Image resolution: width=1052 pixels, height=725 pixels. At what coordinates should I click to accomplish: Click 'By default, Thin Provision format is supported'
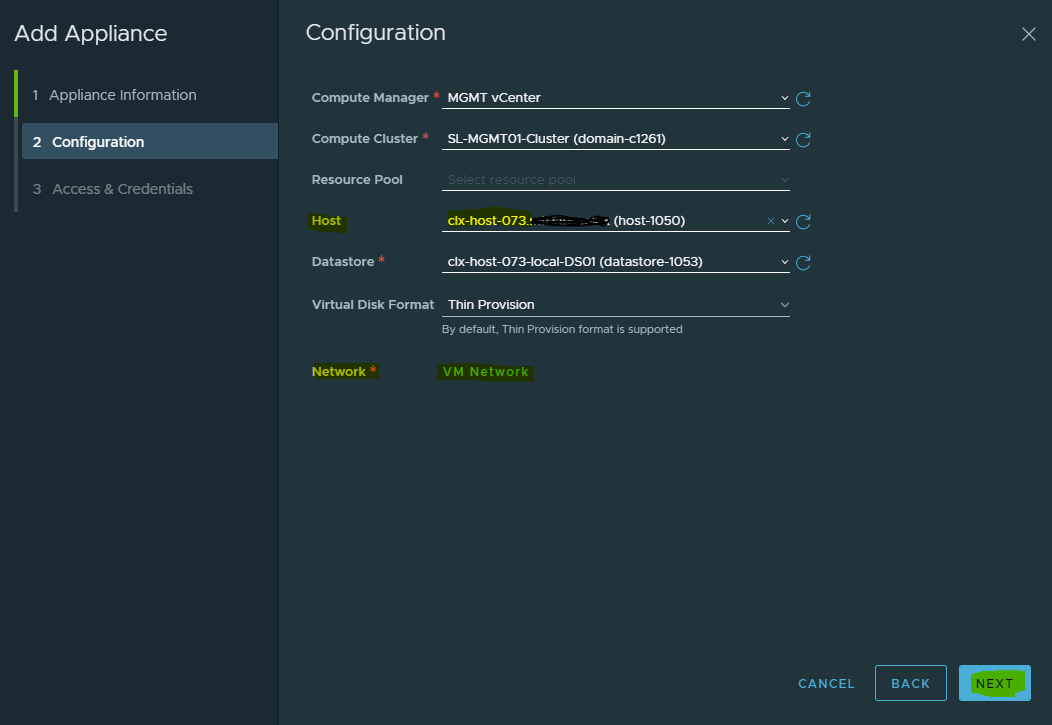tap(562, 329)
